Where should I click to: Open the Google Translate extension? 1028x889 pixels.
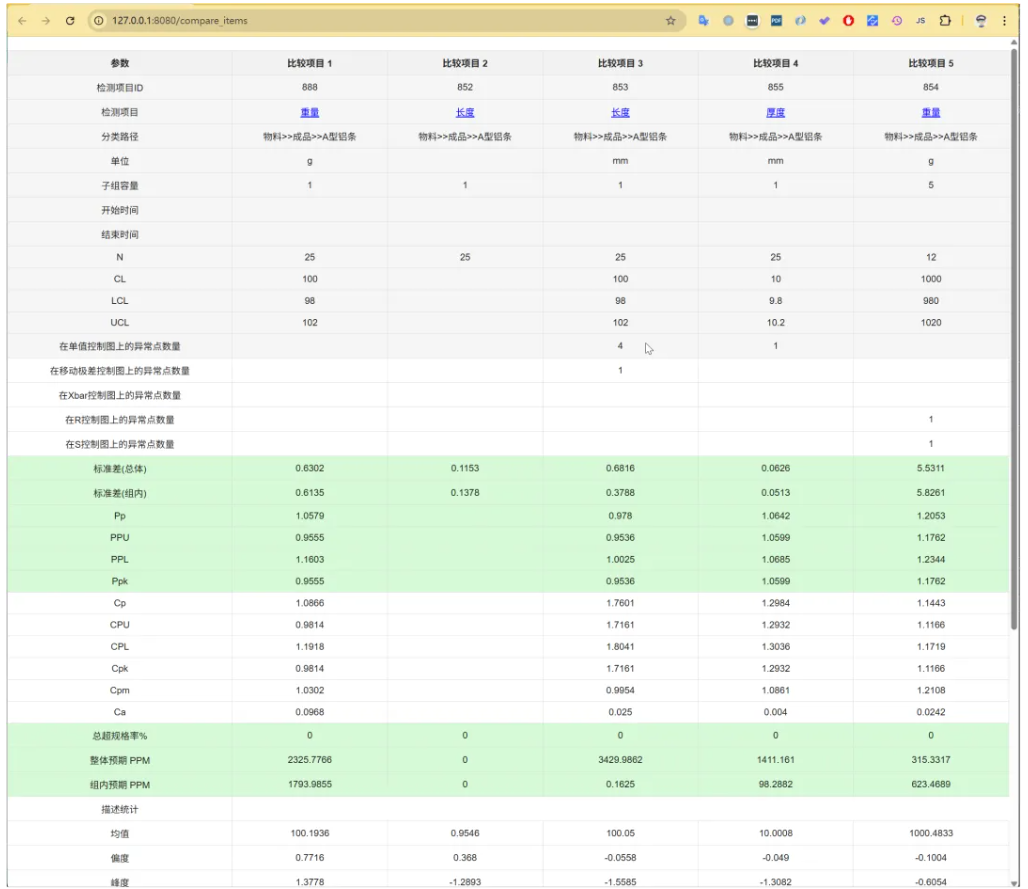click(x=704, y=20)
